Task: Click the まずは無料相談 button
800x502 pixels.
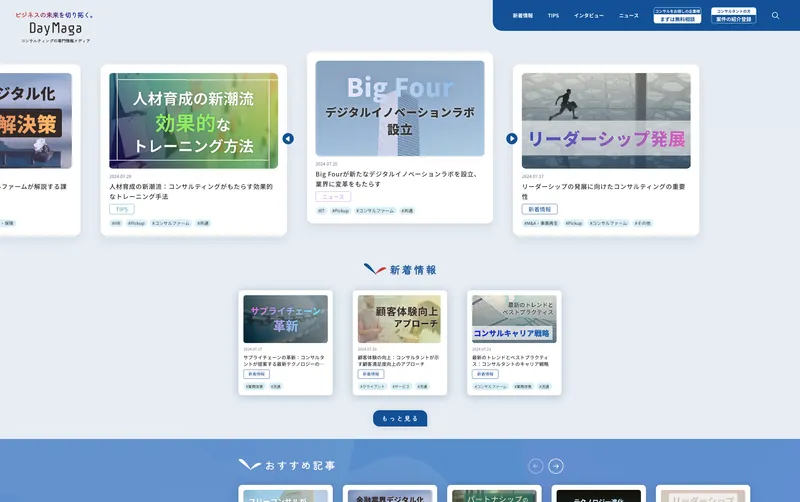Action: click(x=677, y=18)
